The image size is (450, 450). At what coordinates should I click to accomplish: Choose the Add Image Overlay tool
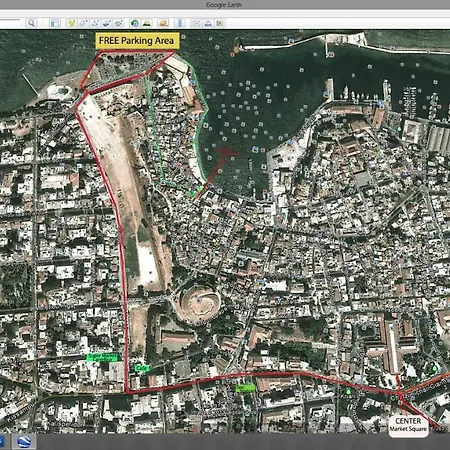click(107, 23)
